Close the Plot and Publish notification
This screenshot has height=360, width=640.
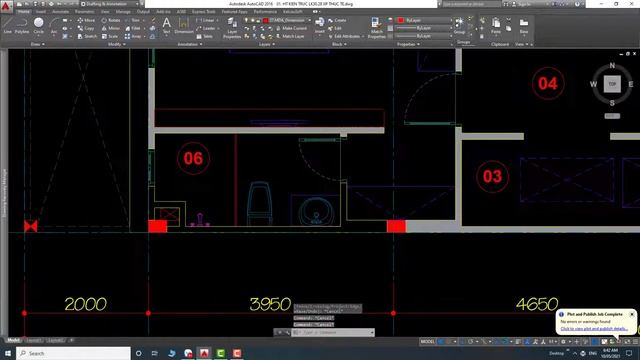(x=631, y=314)
